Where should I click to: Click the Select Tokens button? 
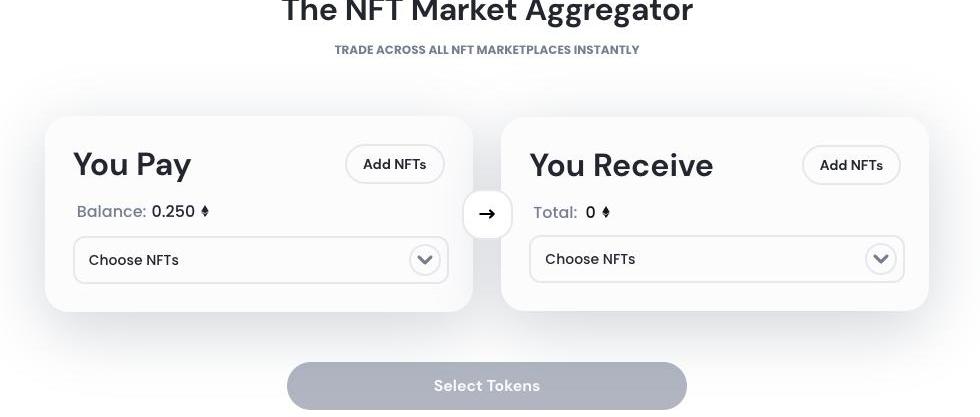(487, 386)
